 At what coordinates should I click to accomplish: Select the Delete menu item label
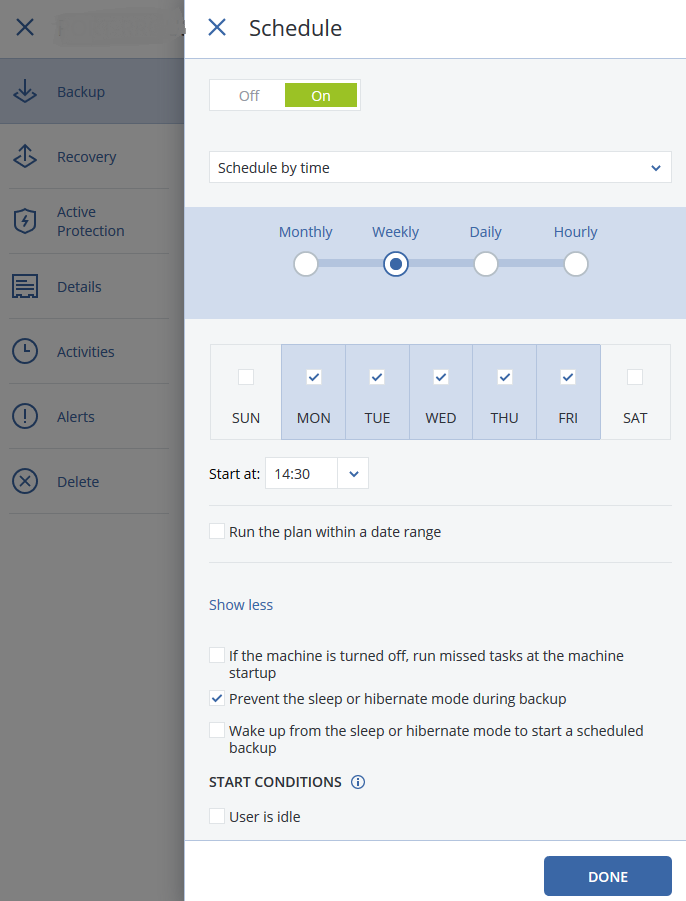[x=78, y=482]
